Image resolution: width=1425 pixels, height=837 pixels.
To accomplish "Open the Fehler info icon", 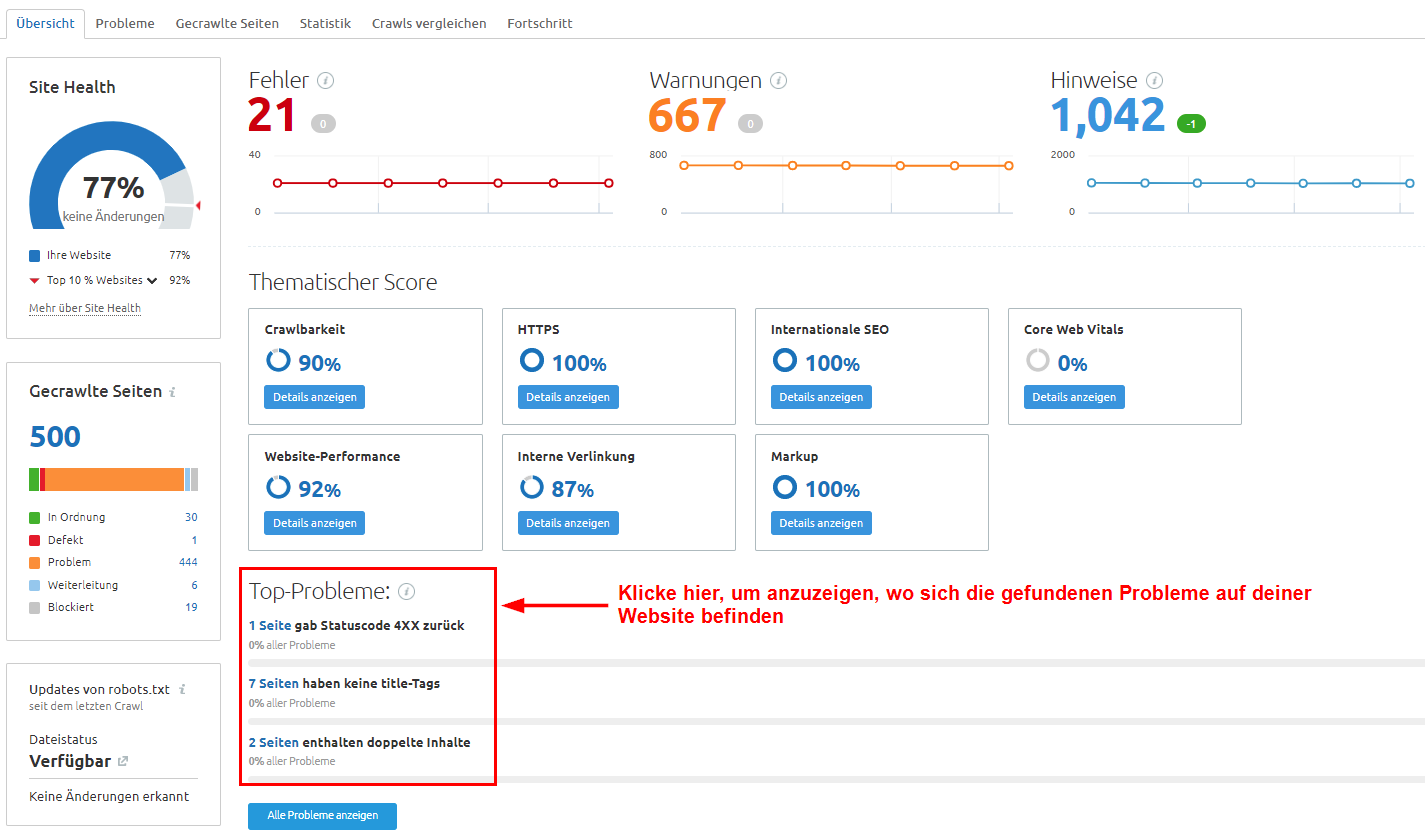I will [x=325, y=81].
